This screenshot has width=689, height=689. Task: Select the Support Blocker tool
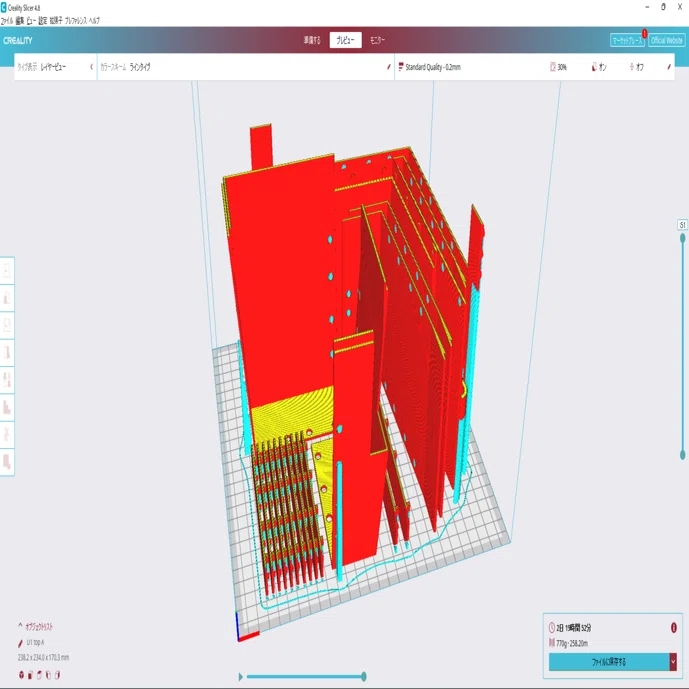coord(7,406)
